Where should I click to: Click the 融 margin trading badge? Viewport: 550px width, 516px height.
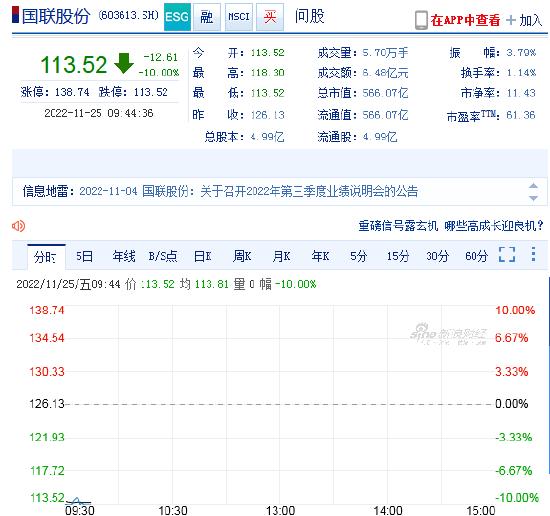pyautogui.click(x=207, y=17)
